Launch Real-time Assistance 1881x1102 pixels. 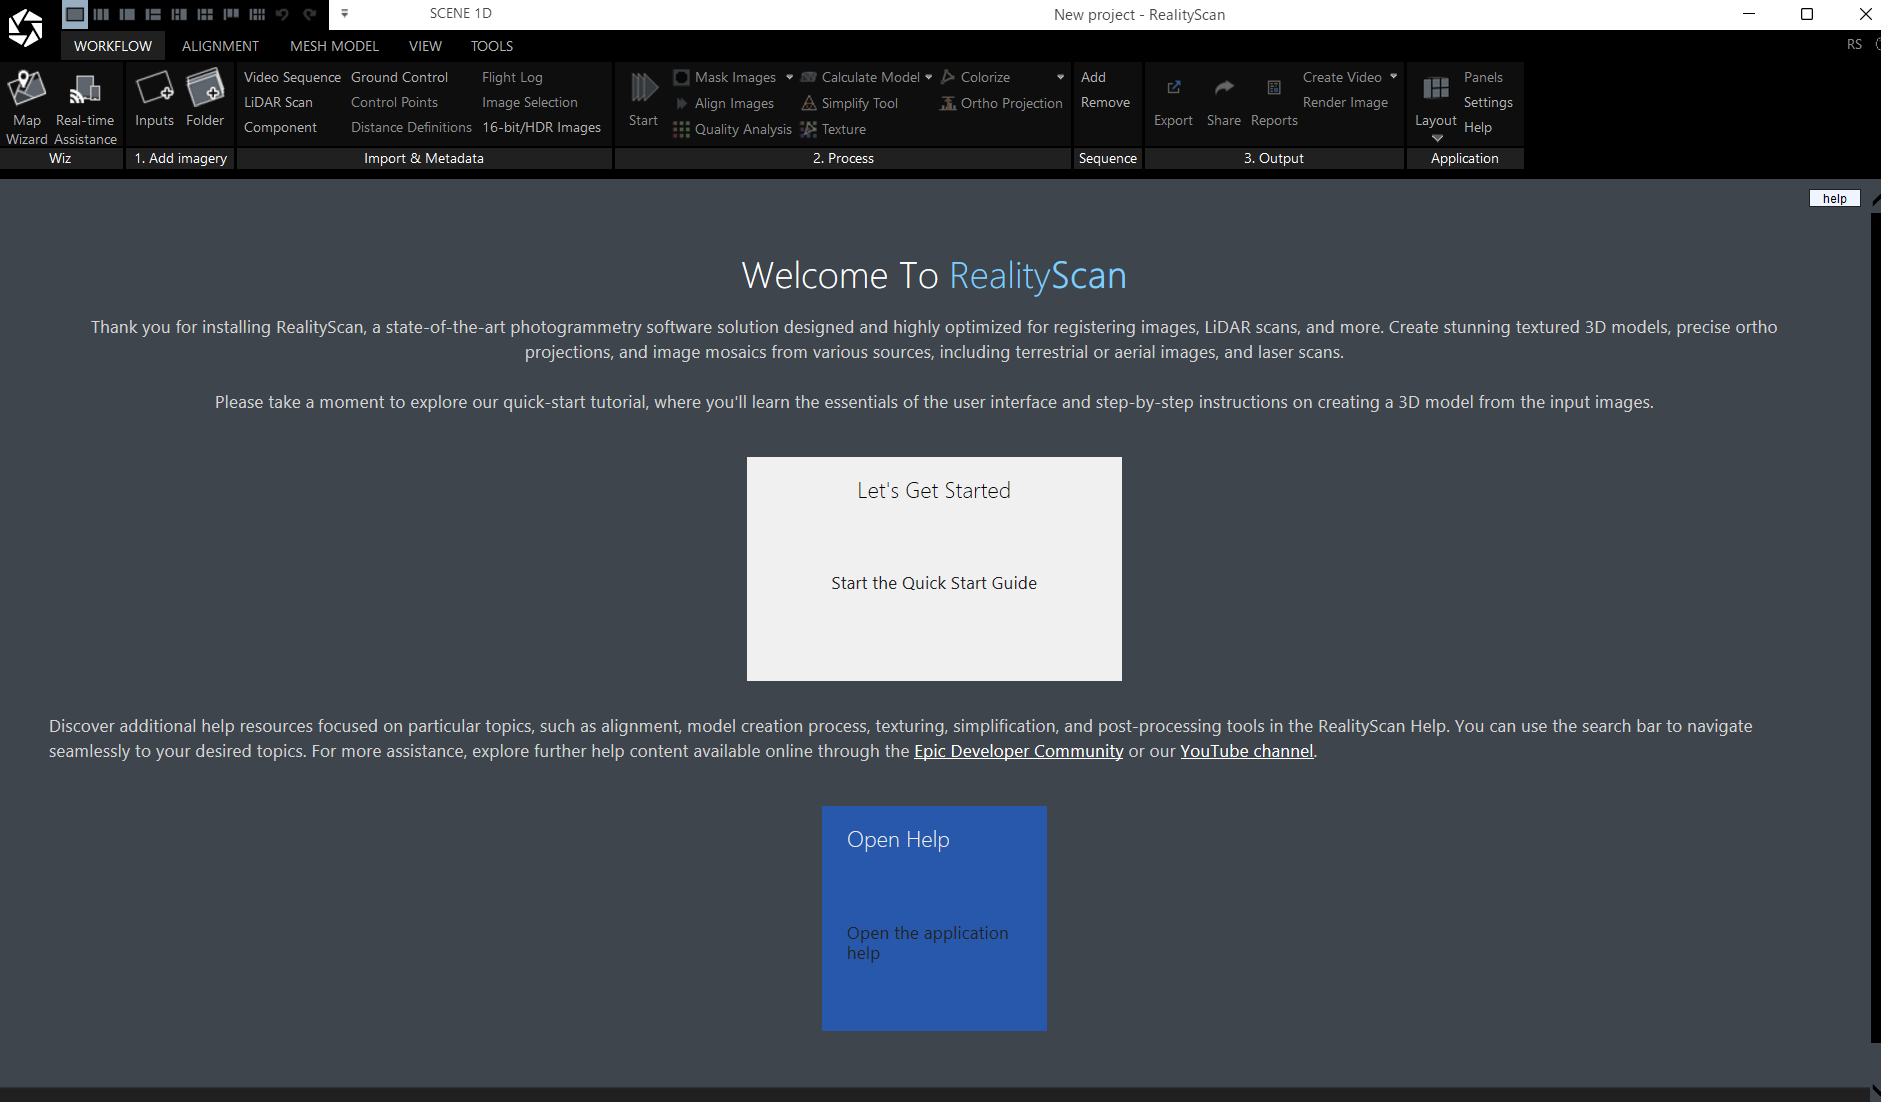tap(85, 107)
